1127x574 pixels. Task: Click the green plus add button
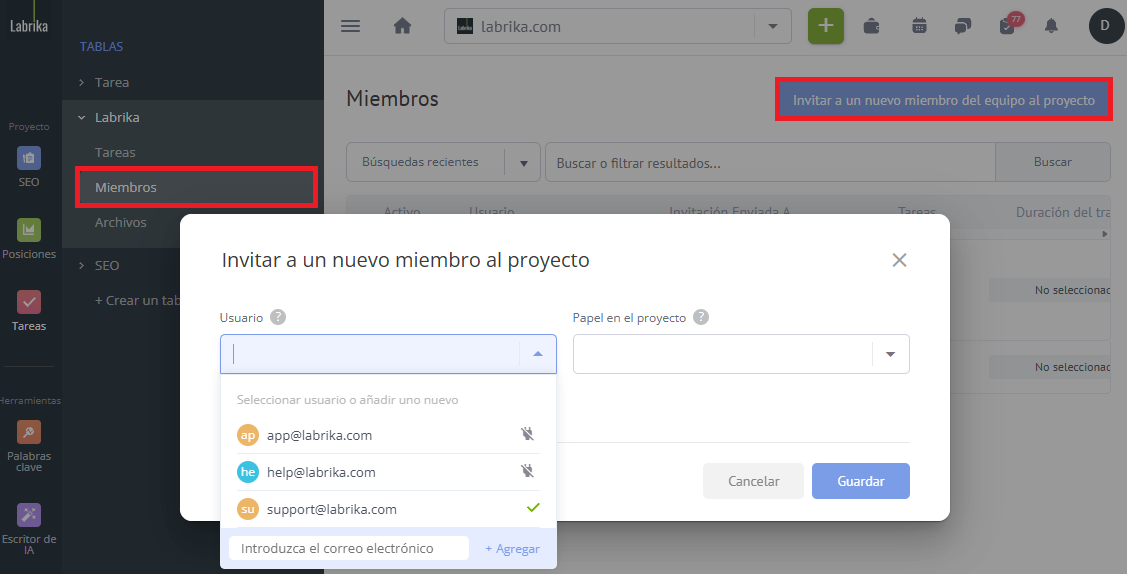[826, 26]
